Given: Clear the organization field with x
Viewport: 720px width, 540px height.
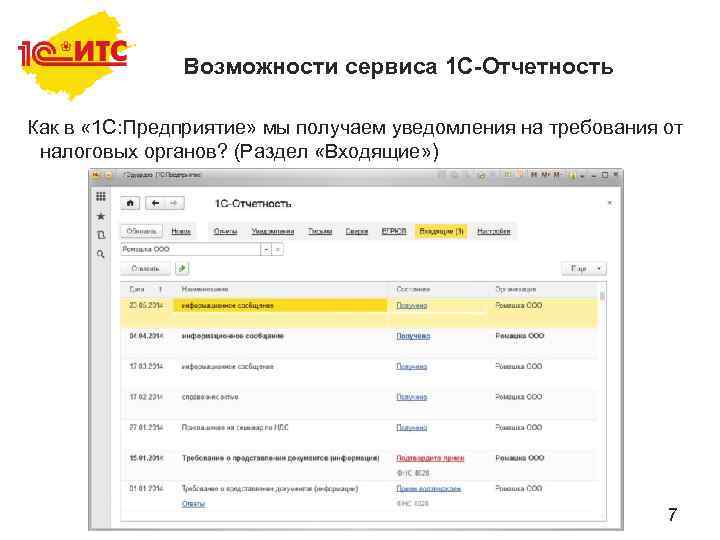Looking at the screenshot, I should point(278,249).
